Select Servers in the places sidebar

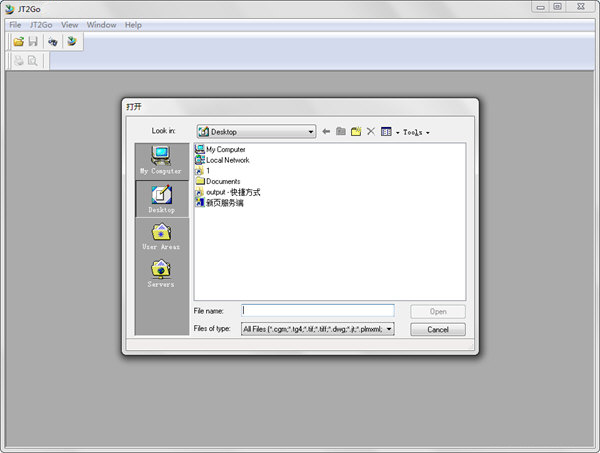pyautogui.click(x=160, y=272)
